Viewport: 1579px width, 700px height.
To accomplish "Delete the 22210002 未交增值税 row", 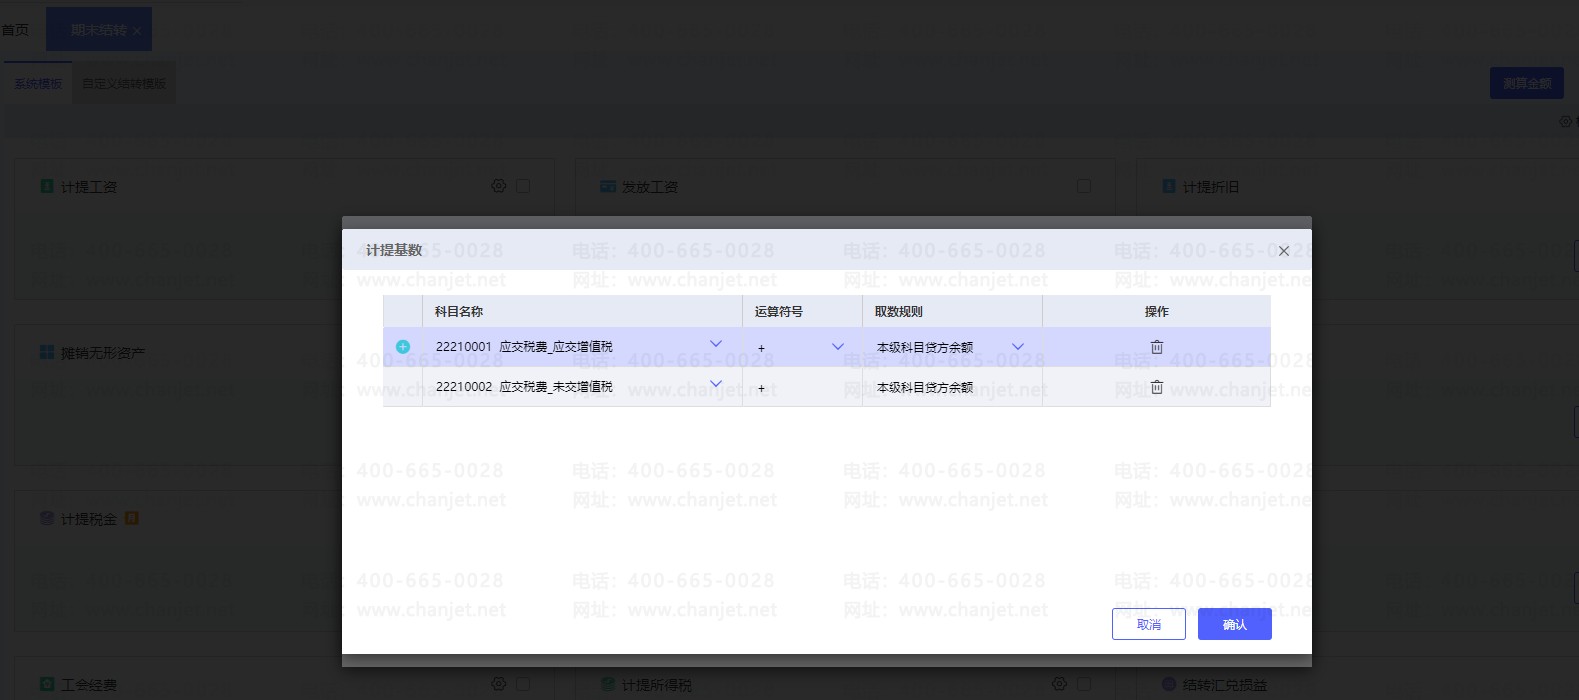I will coord(1156,387).
